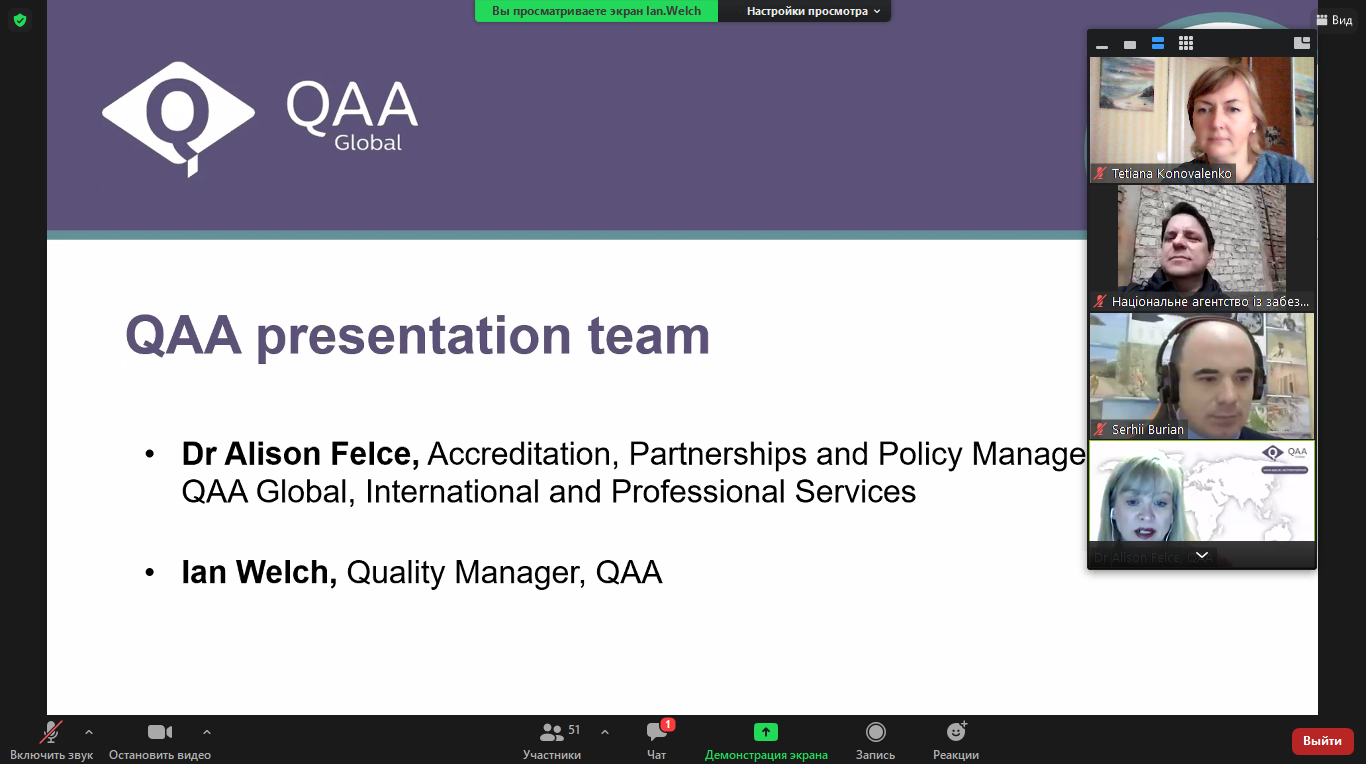1366x764 pixels.
Task: Expand video options arrow beside camera
Action: click(x=207, y=732)
